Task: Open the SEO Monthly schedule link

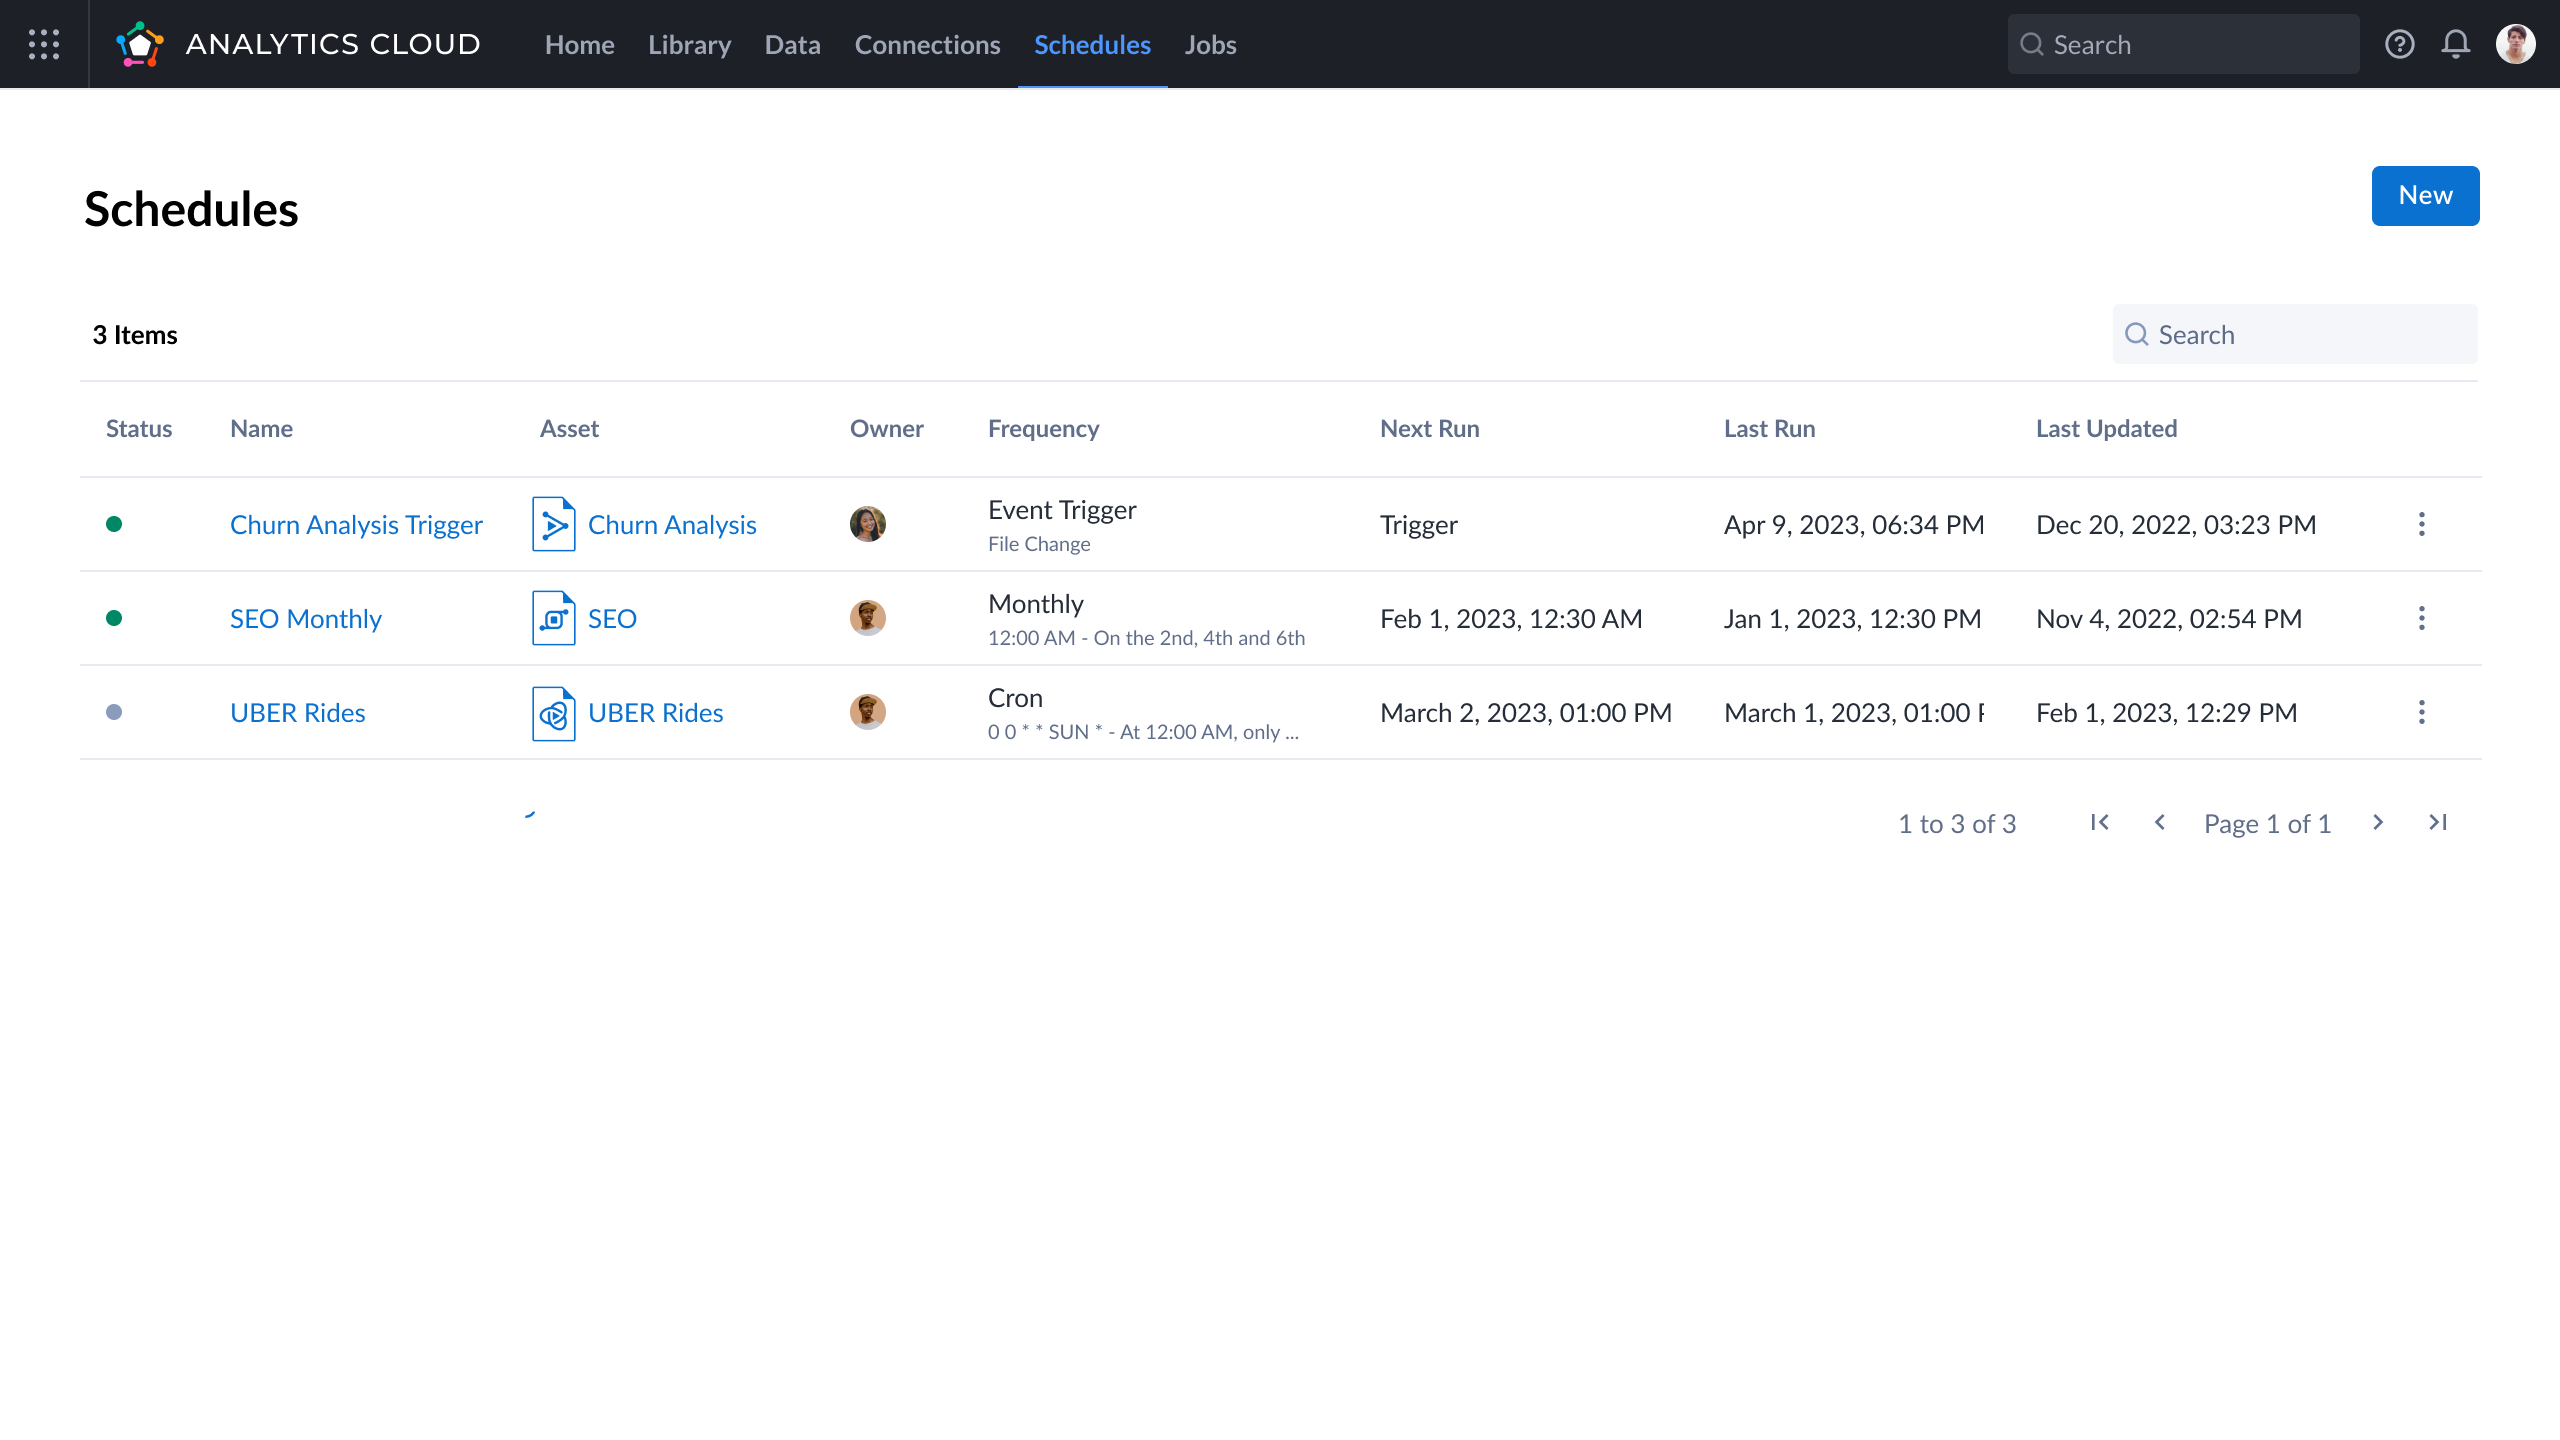Action: click(x=305, y=619)
